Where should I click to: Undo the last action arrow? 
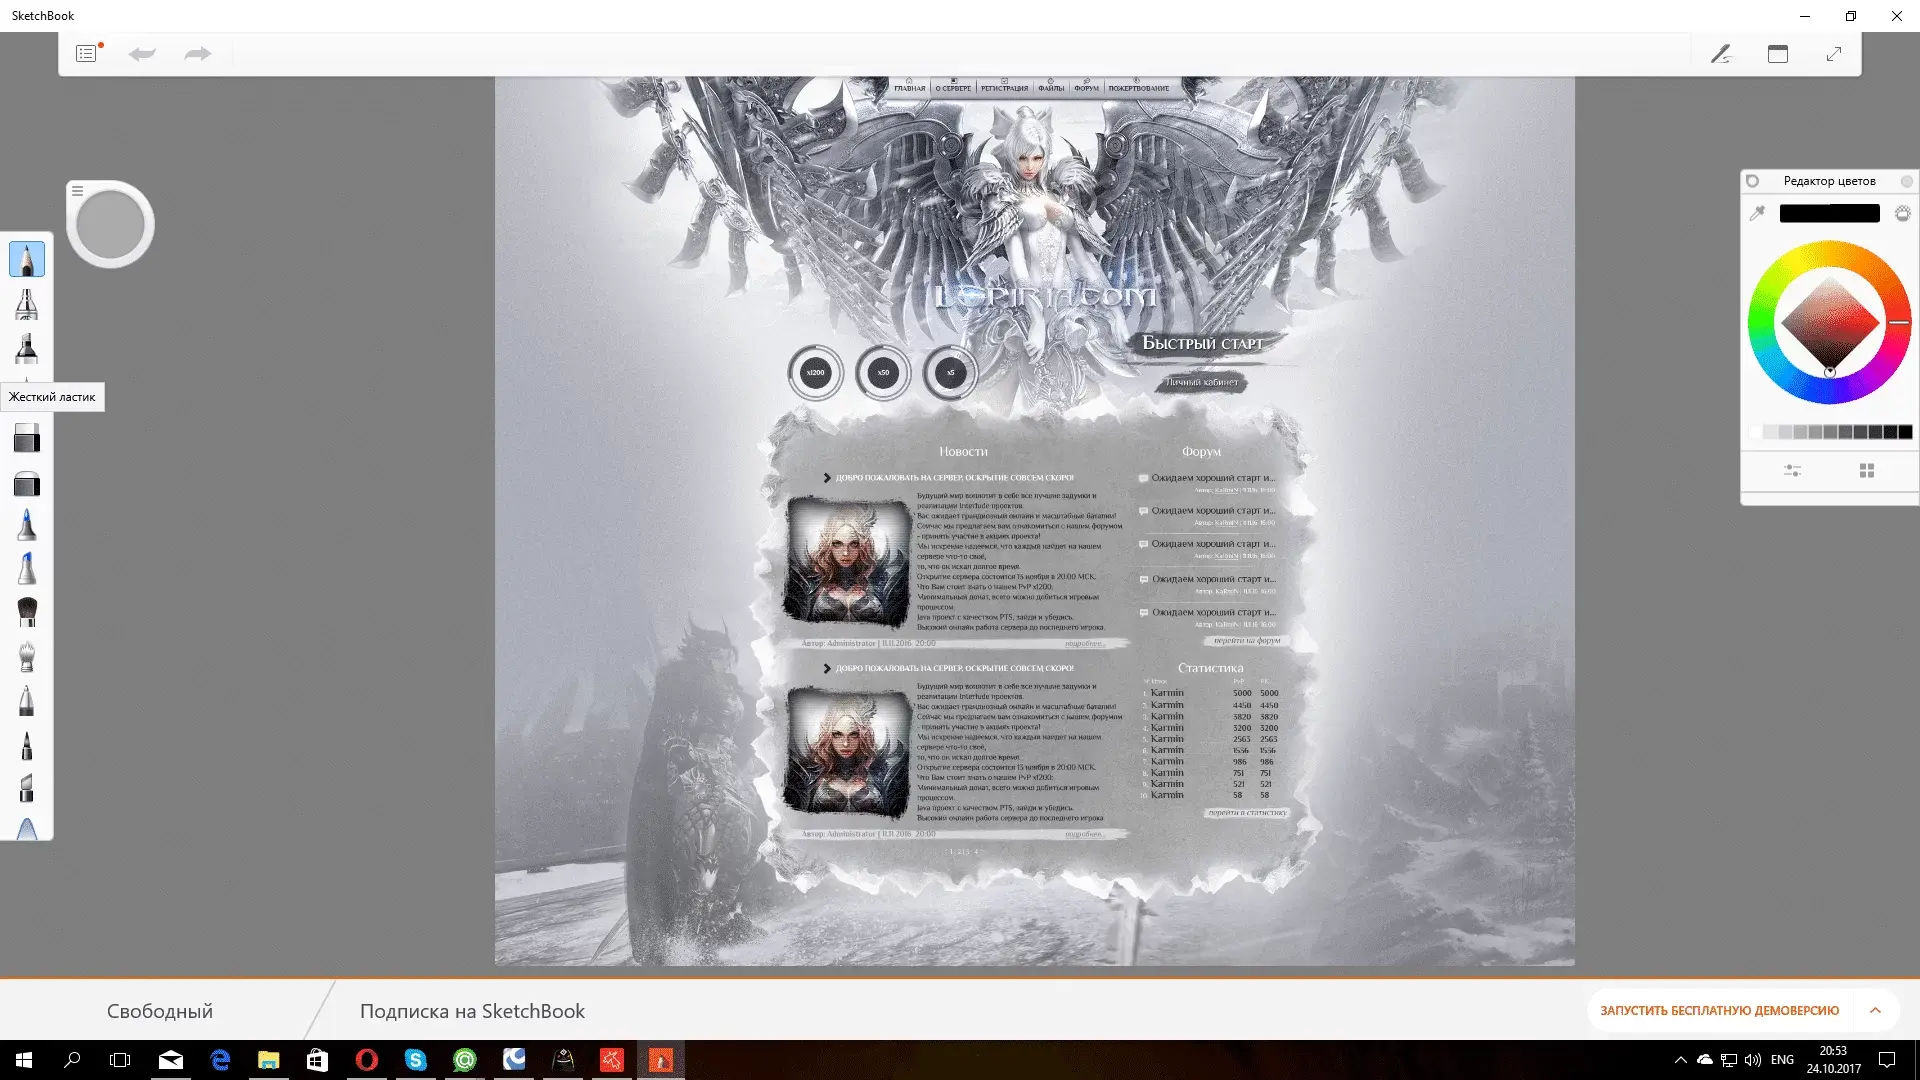pos(142,54)
